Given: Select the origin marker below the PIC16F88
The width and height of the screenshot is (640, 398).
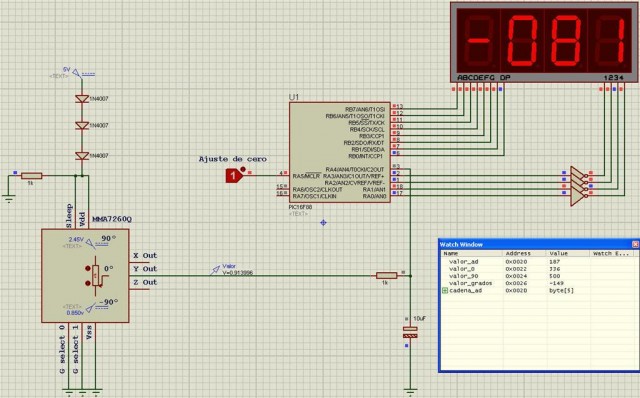Looking at the screenshot, I should 323,222.
